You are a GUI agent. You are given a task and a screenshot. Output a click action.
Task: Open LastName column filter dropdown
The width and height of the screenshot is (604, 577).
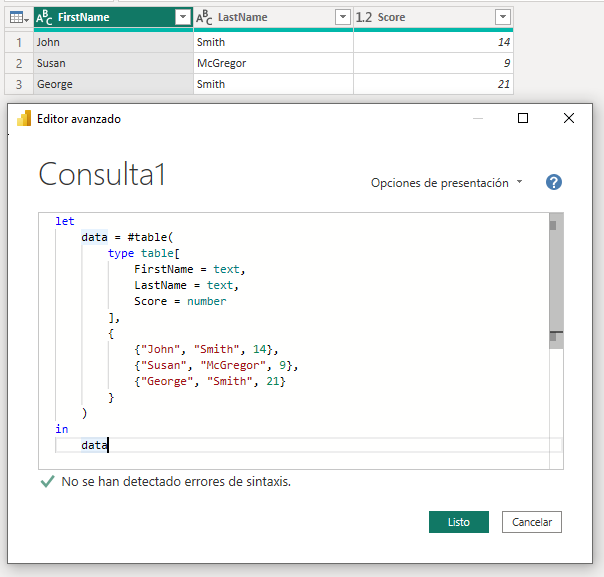click(342, 17)
